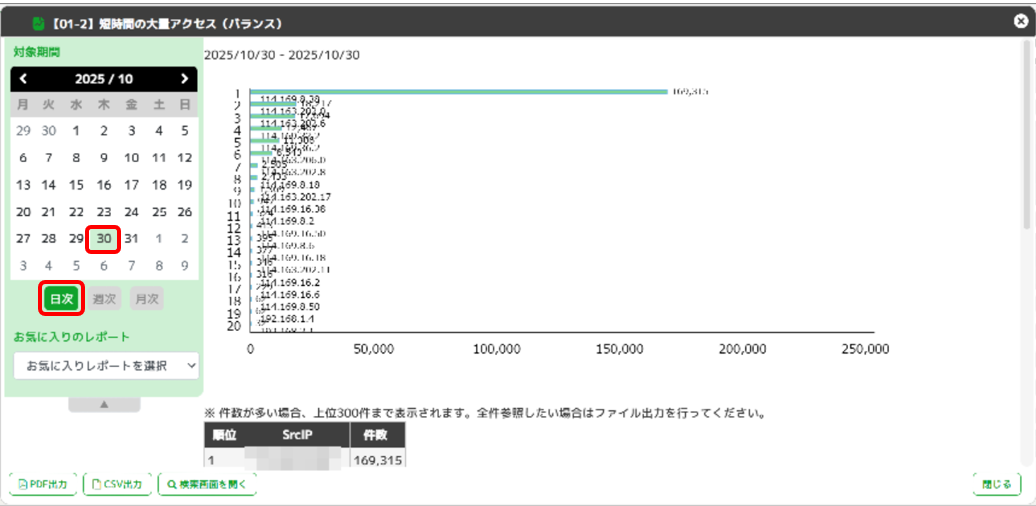
Task: Collapse the side panel with up triangle
Action: click(x=104, y=405)
